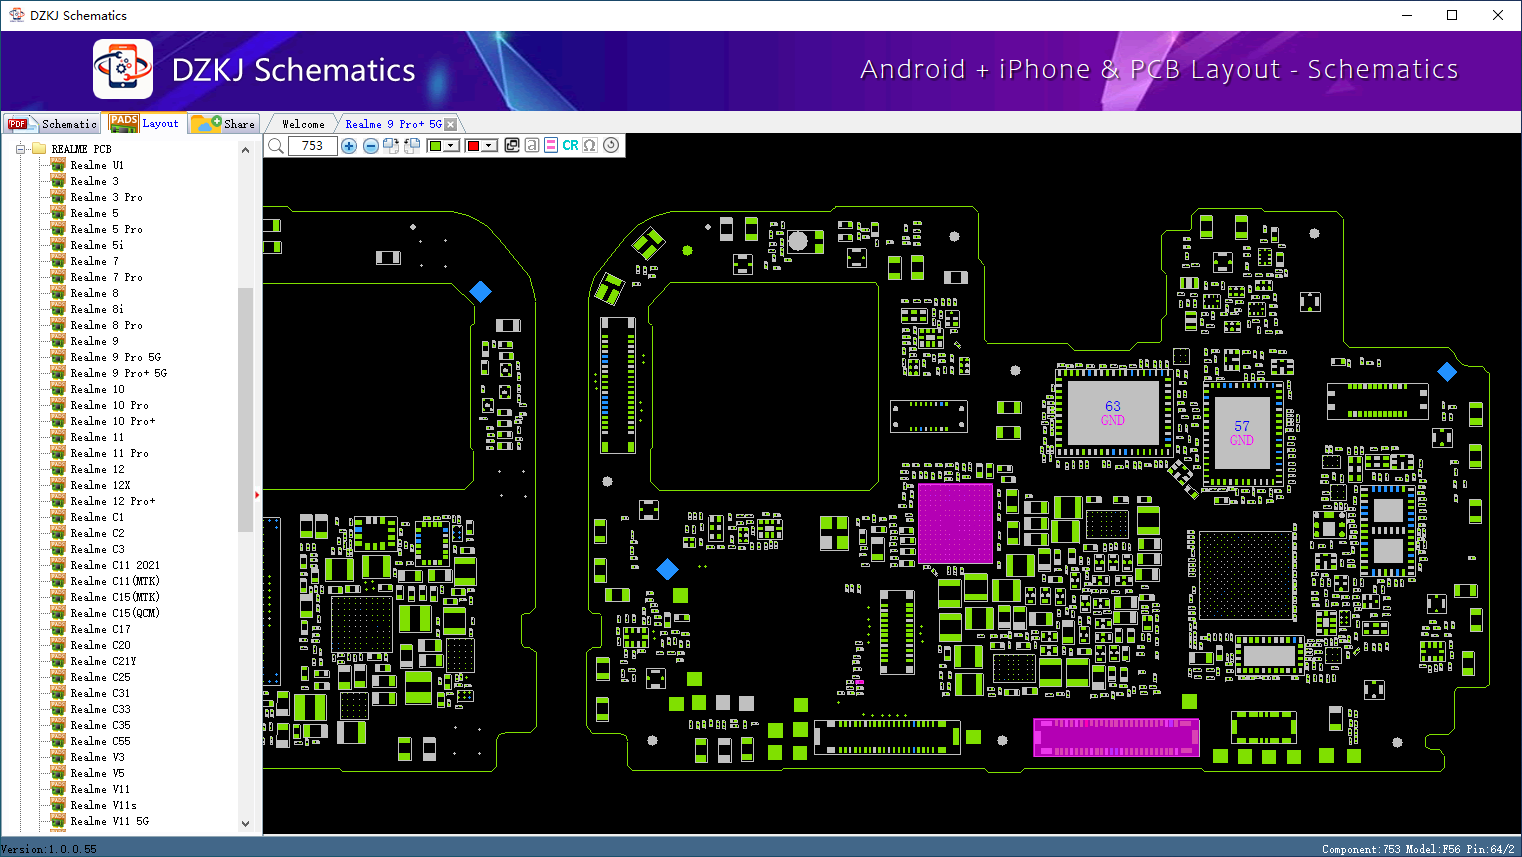Image resolution: width=1522 pixels, height=857 pixels.
Task: Maximize the DZKJ Schematics window
Action: [x=1452, y=15]
